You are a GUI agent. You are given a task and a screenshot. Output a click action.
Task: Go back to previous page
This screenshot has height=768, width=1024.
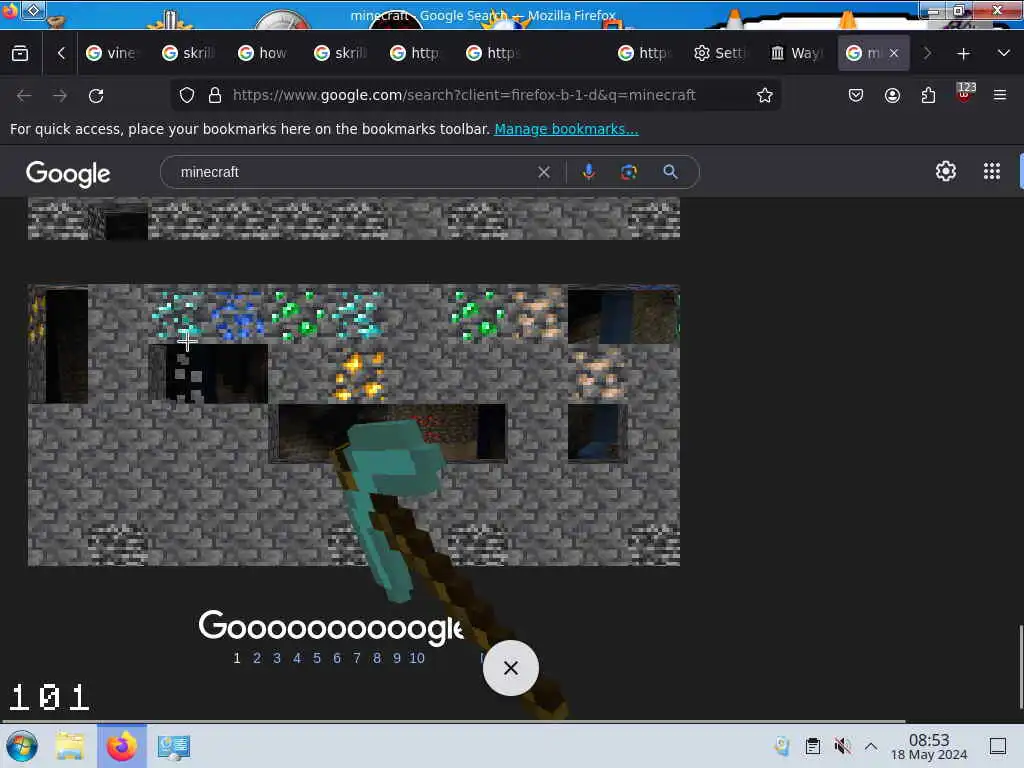24,95
